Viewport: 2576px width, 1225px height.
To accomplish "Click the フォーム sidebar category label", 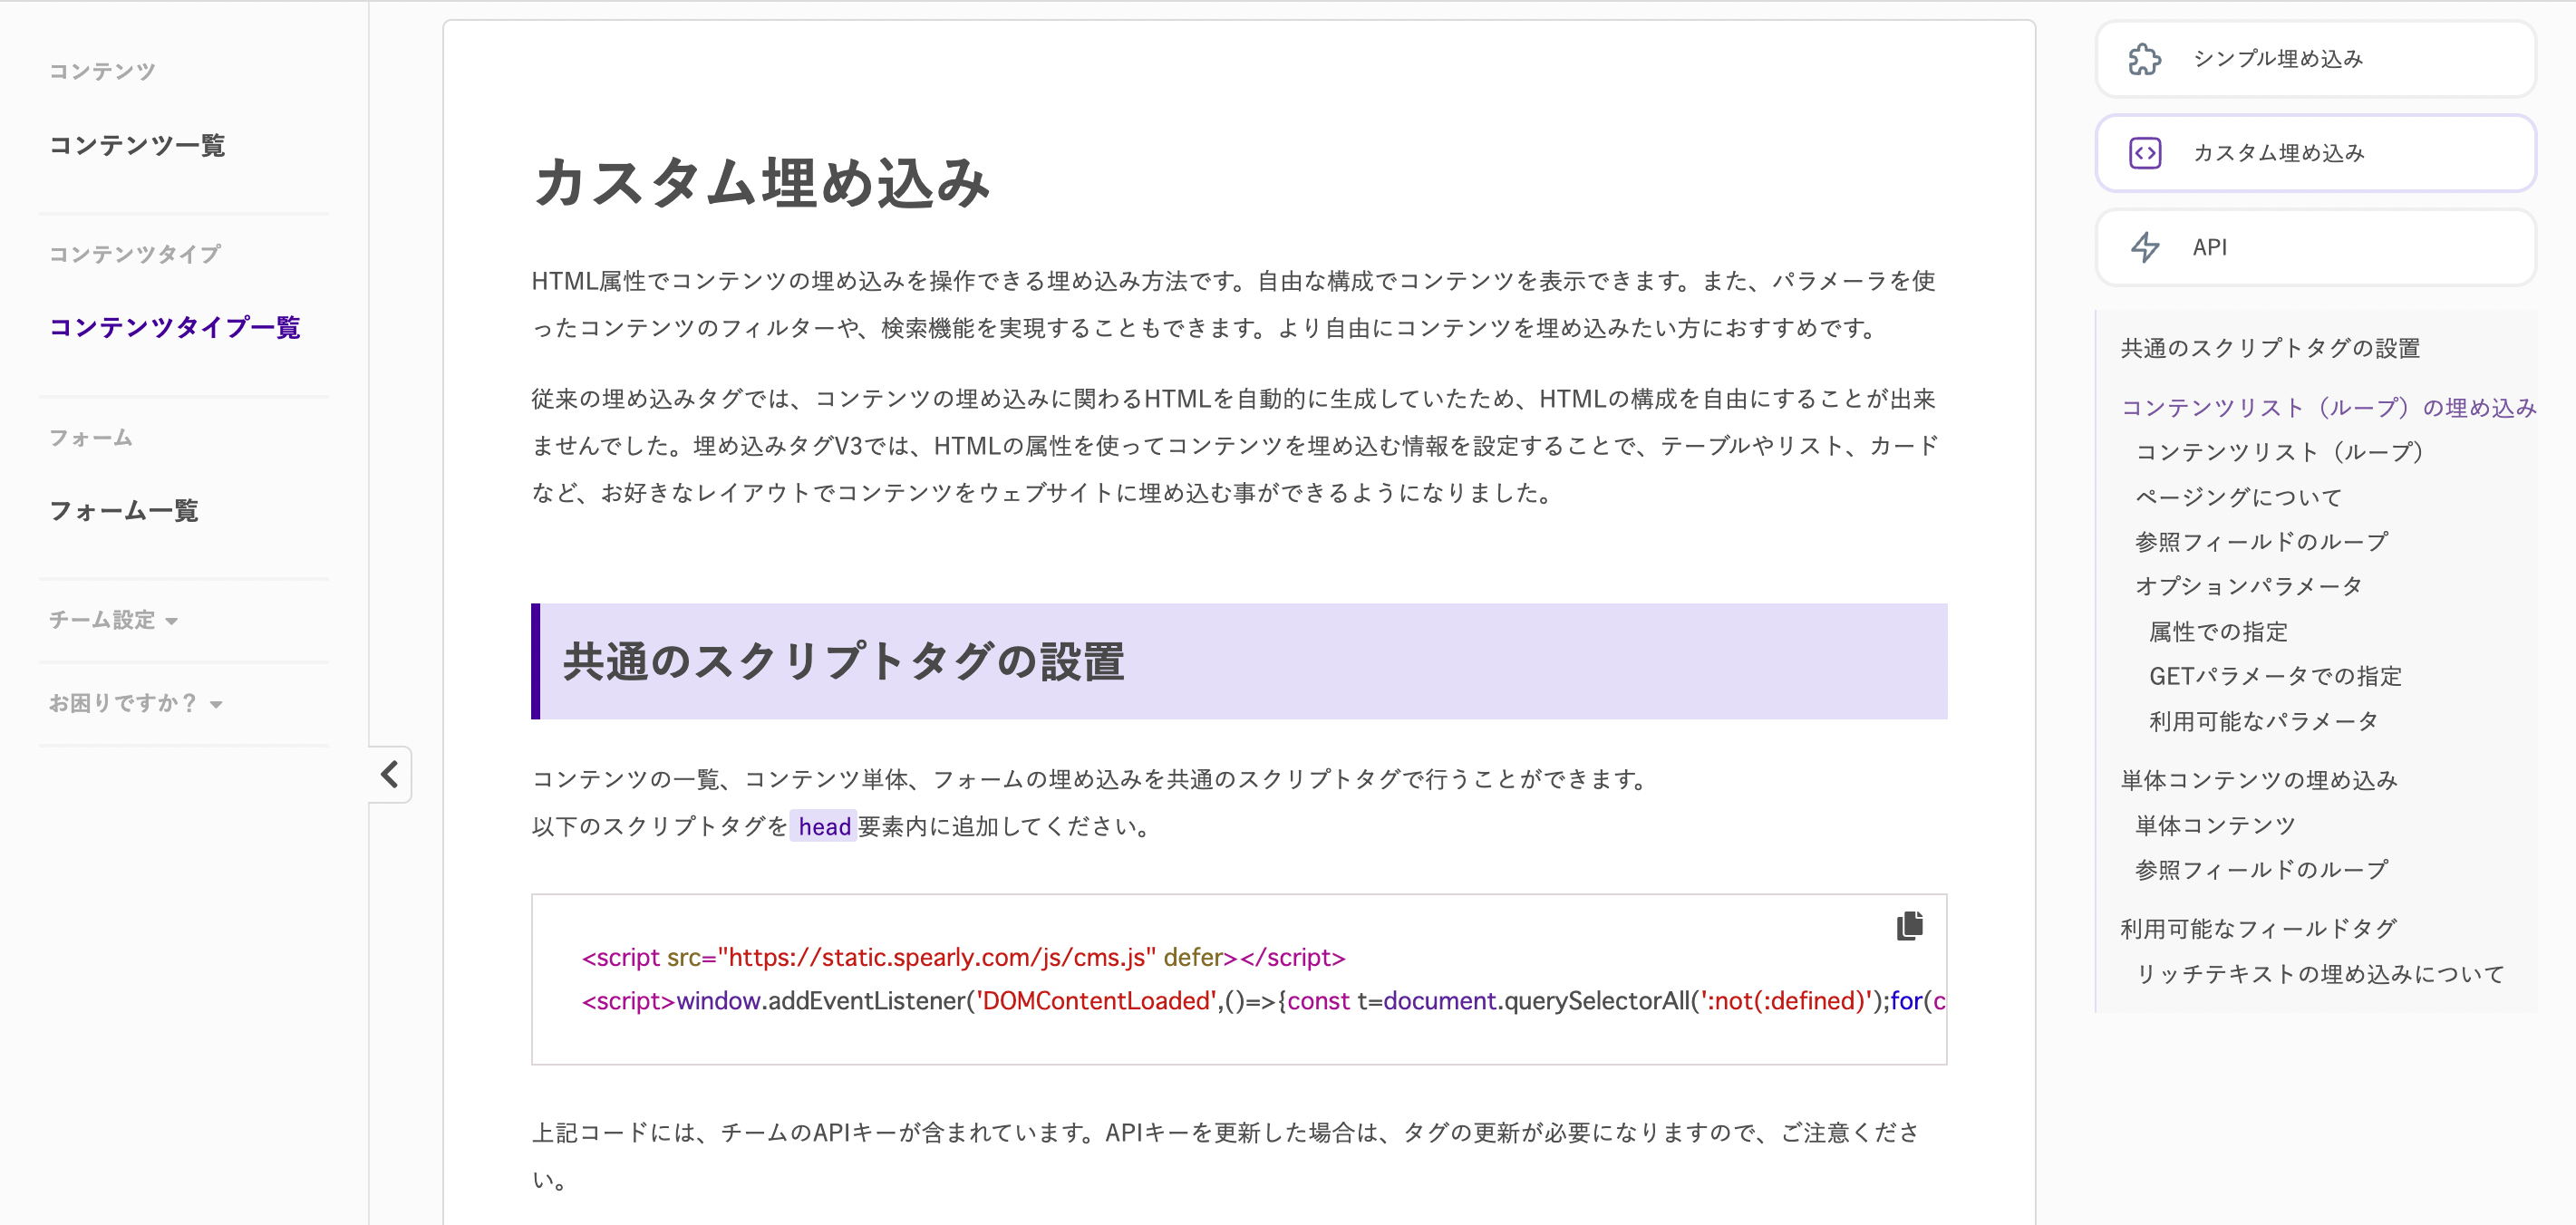I will 91,438.
